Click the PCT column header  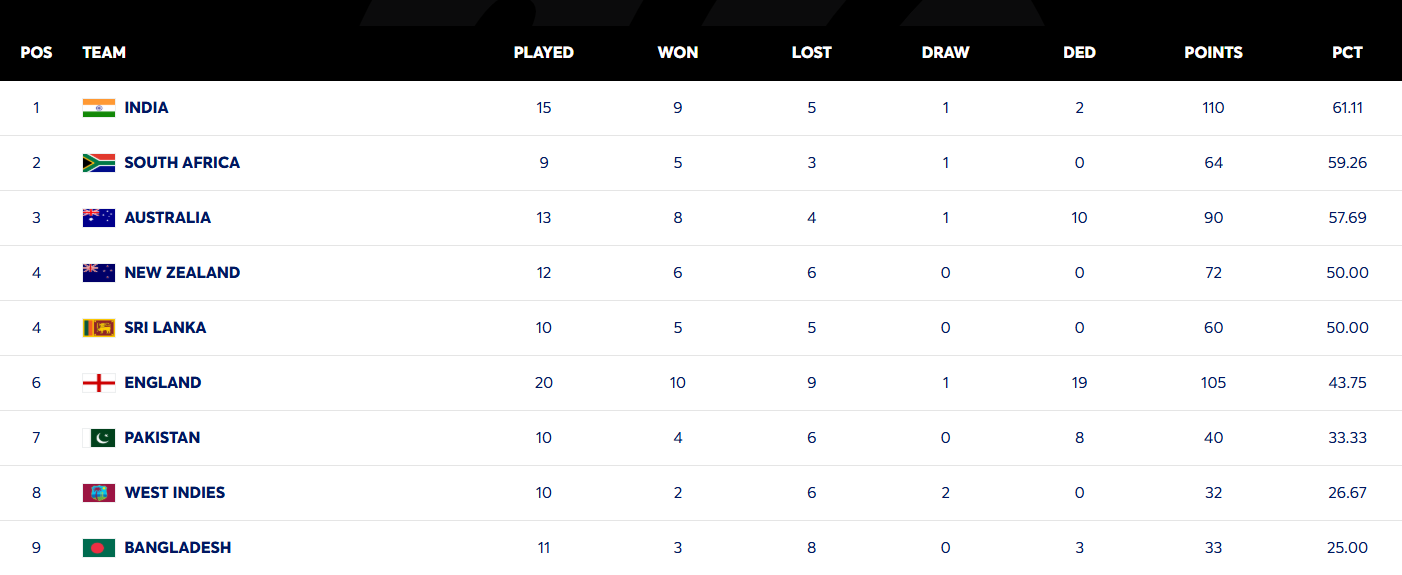1347,53
